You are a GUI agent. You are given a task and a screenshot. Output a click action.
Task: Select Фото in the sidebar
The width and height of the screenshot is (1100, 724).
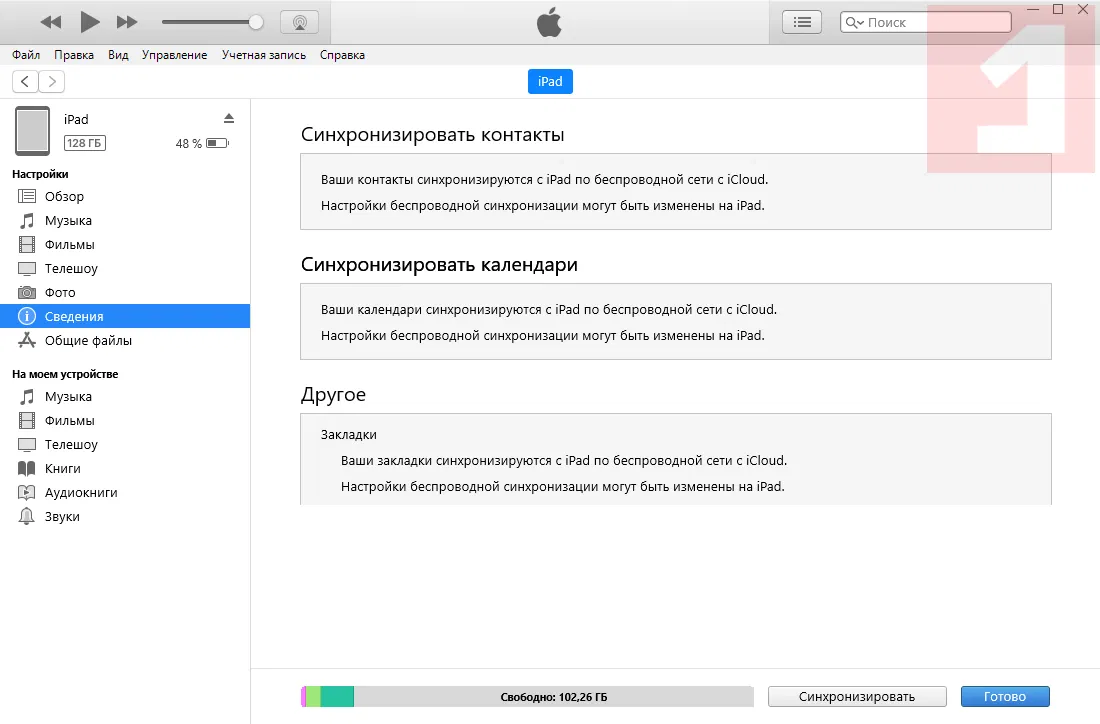[x=60, y=293]
